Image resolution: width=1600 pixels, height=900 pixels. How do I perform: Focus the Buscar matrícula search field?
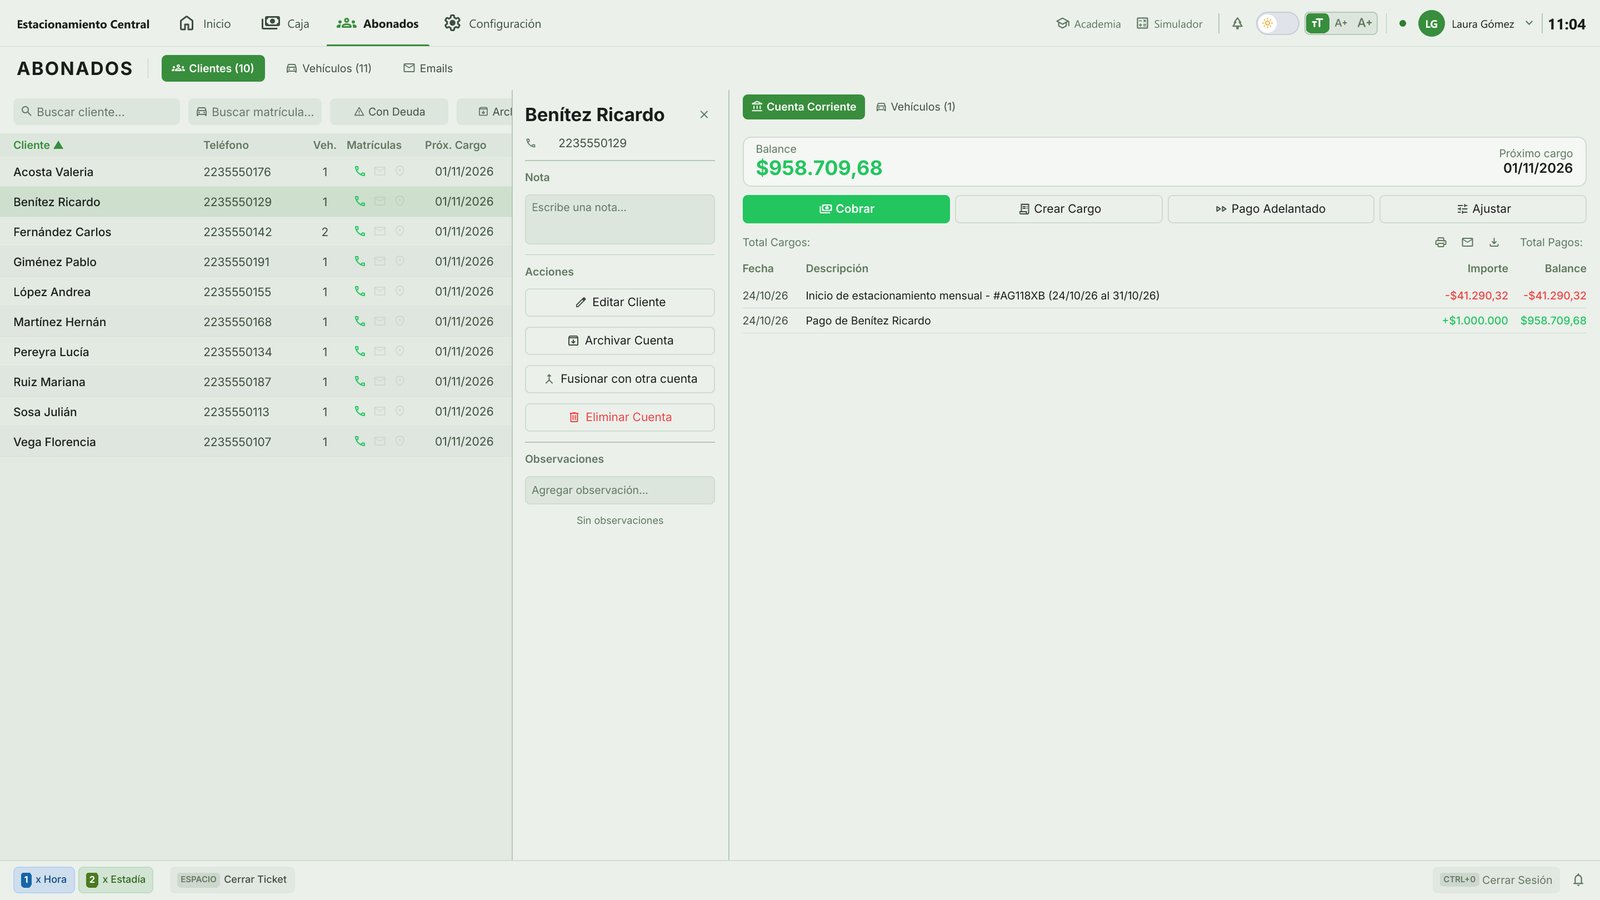point(255,111)
